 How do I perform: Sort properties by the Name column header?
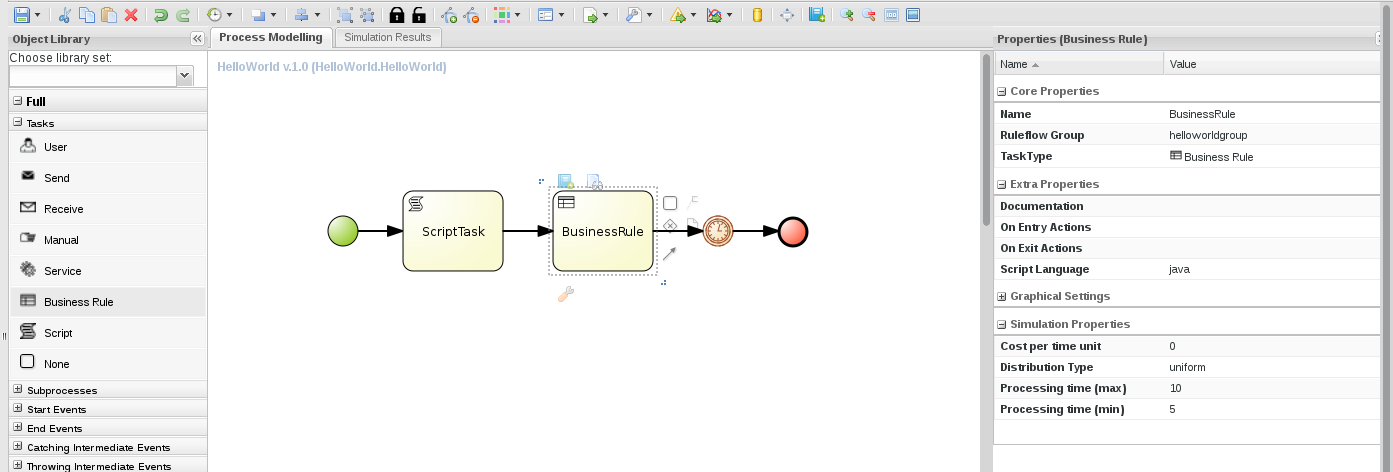1080,64
